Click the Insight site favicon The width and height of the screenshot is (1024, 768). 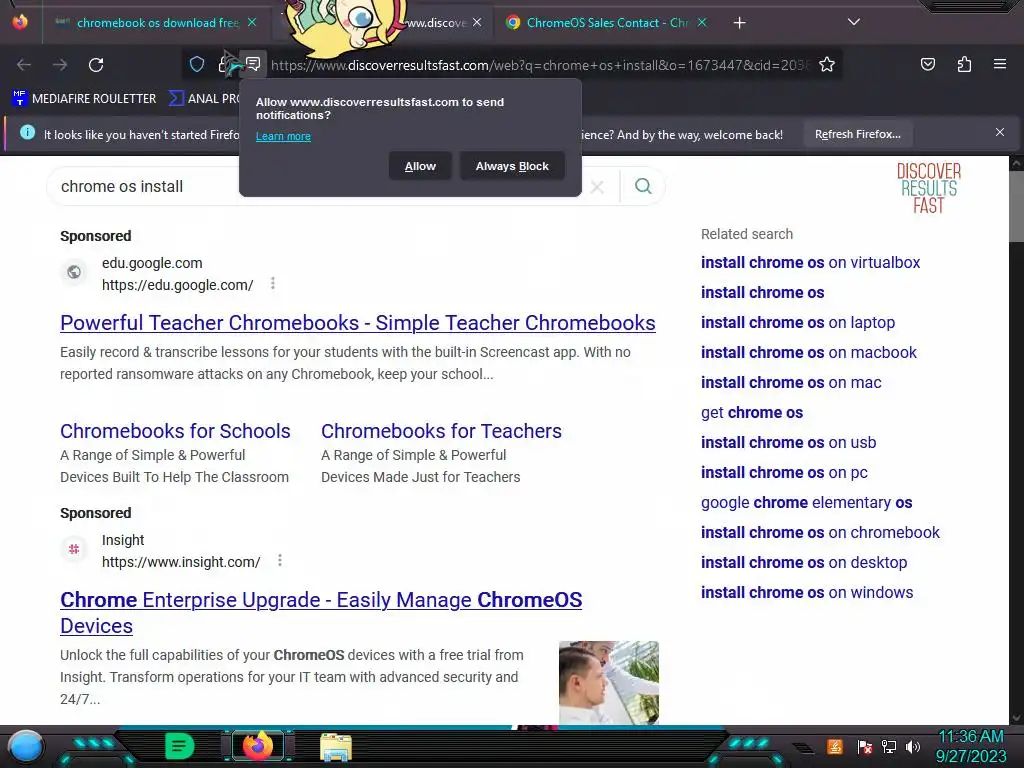74,549
